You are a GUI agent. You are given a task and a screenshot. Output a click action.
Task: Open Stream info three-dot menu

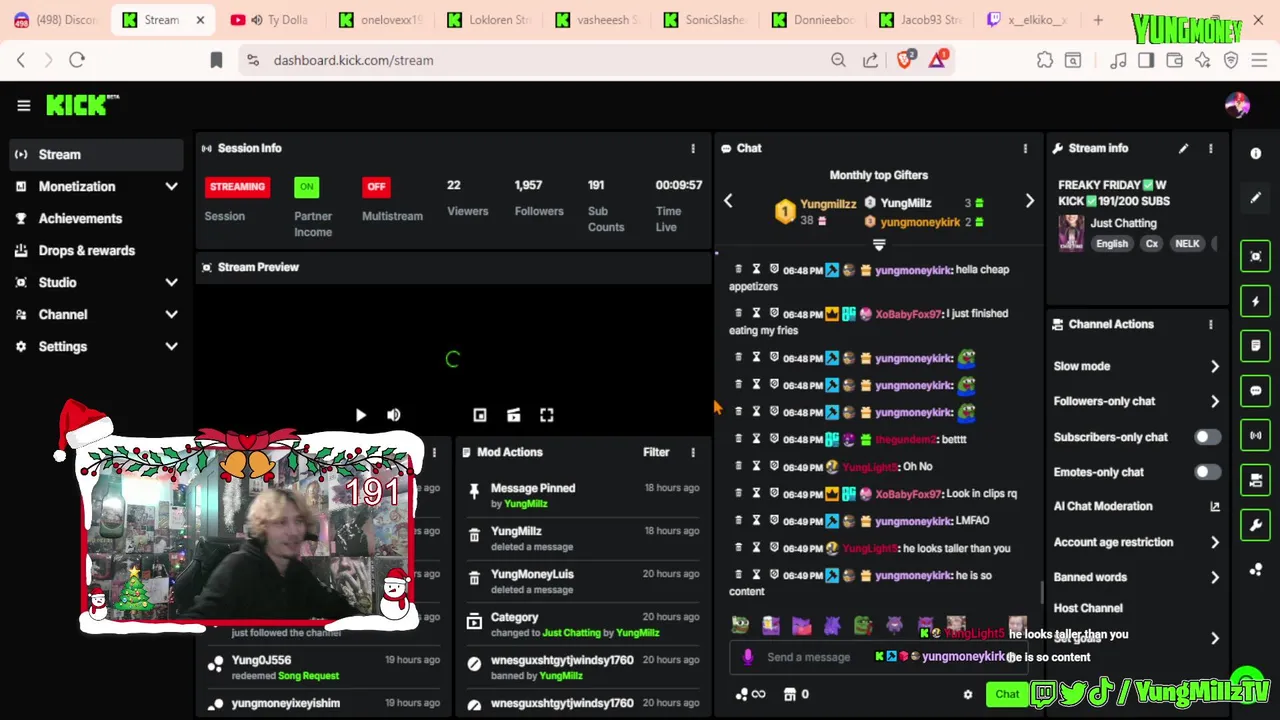pos(1211,148)
